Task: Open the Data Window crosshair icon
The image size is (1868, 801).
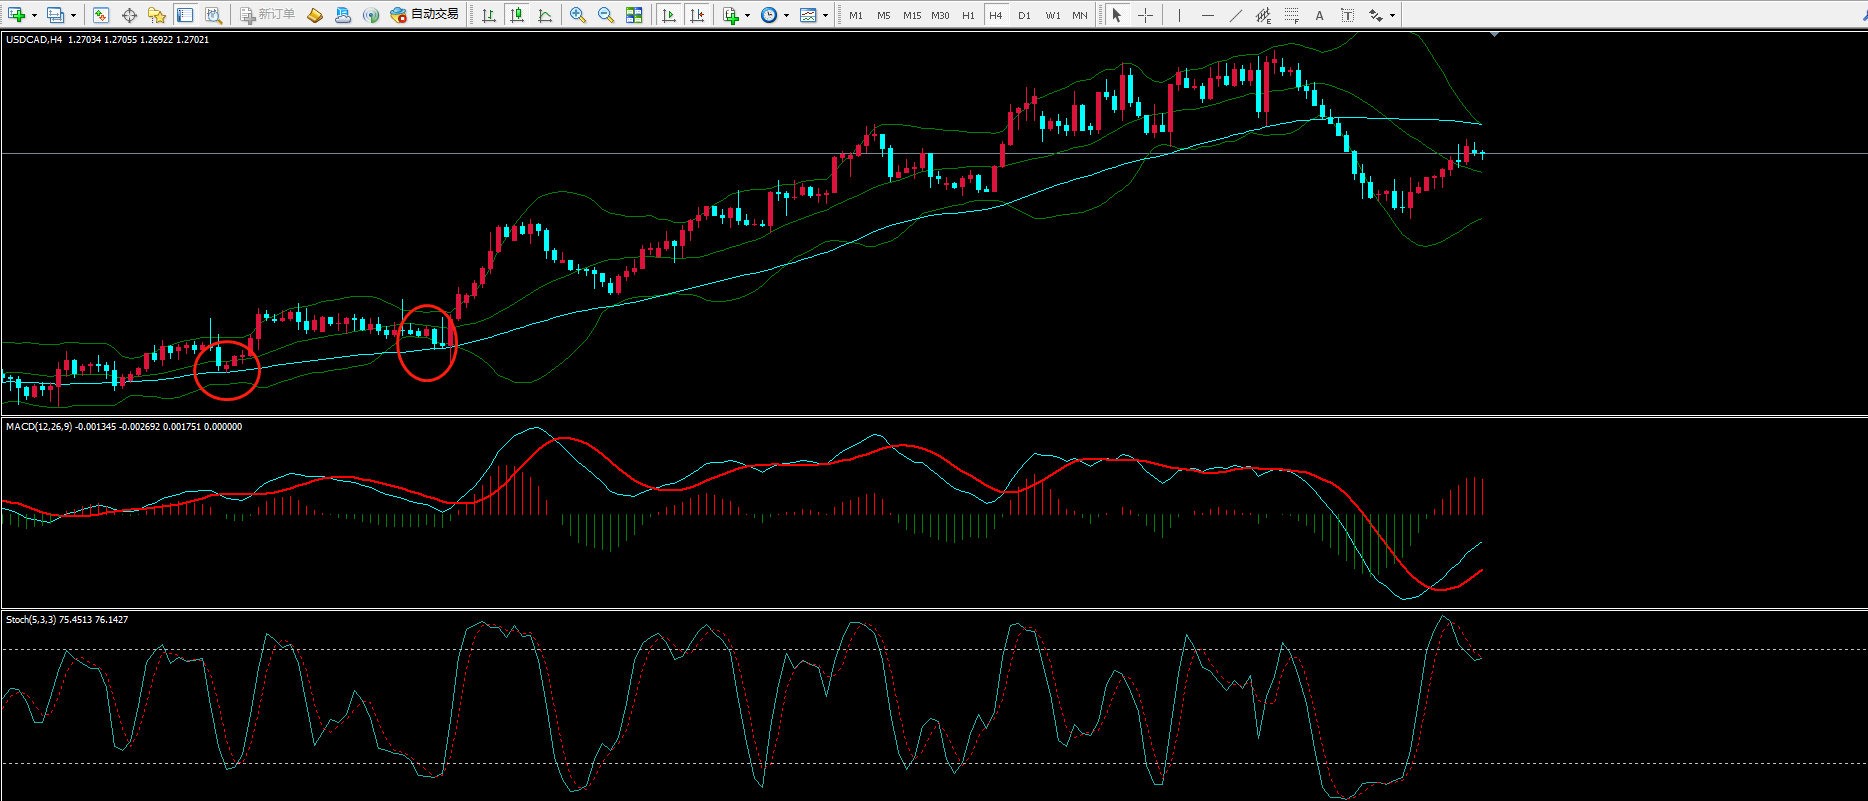Action: point(129,15)
